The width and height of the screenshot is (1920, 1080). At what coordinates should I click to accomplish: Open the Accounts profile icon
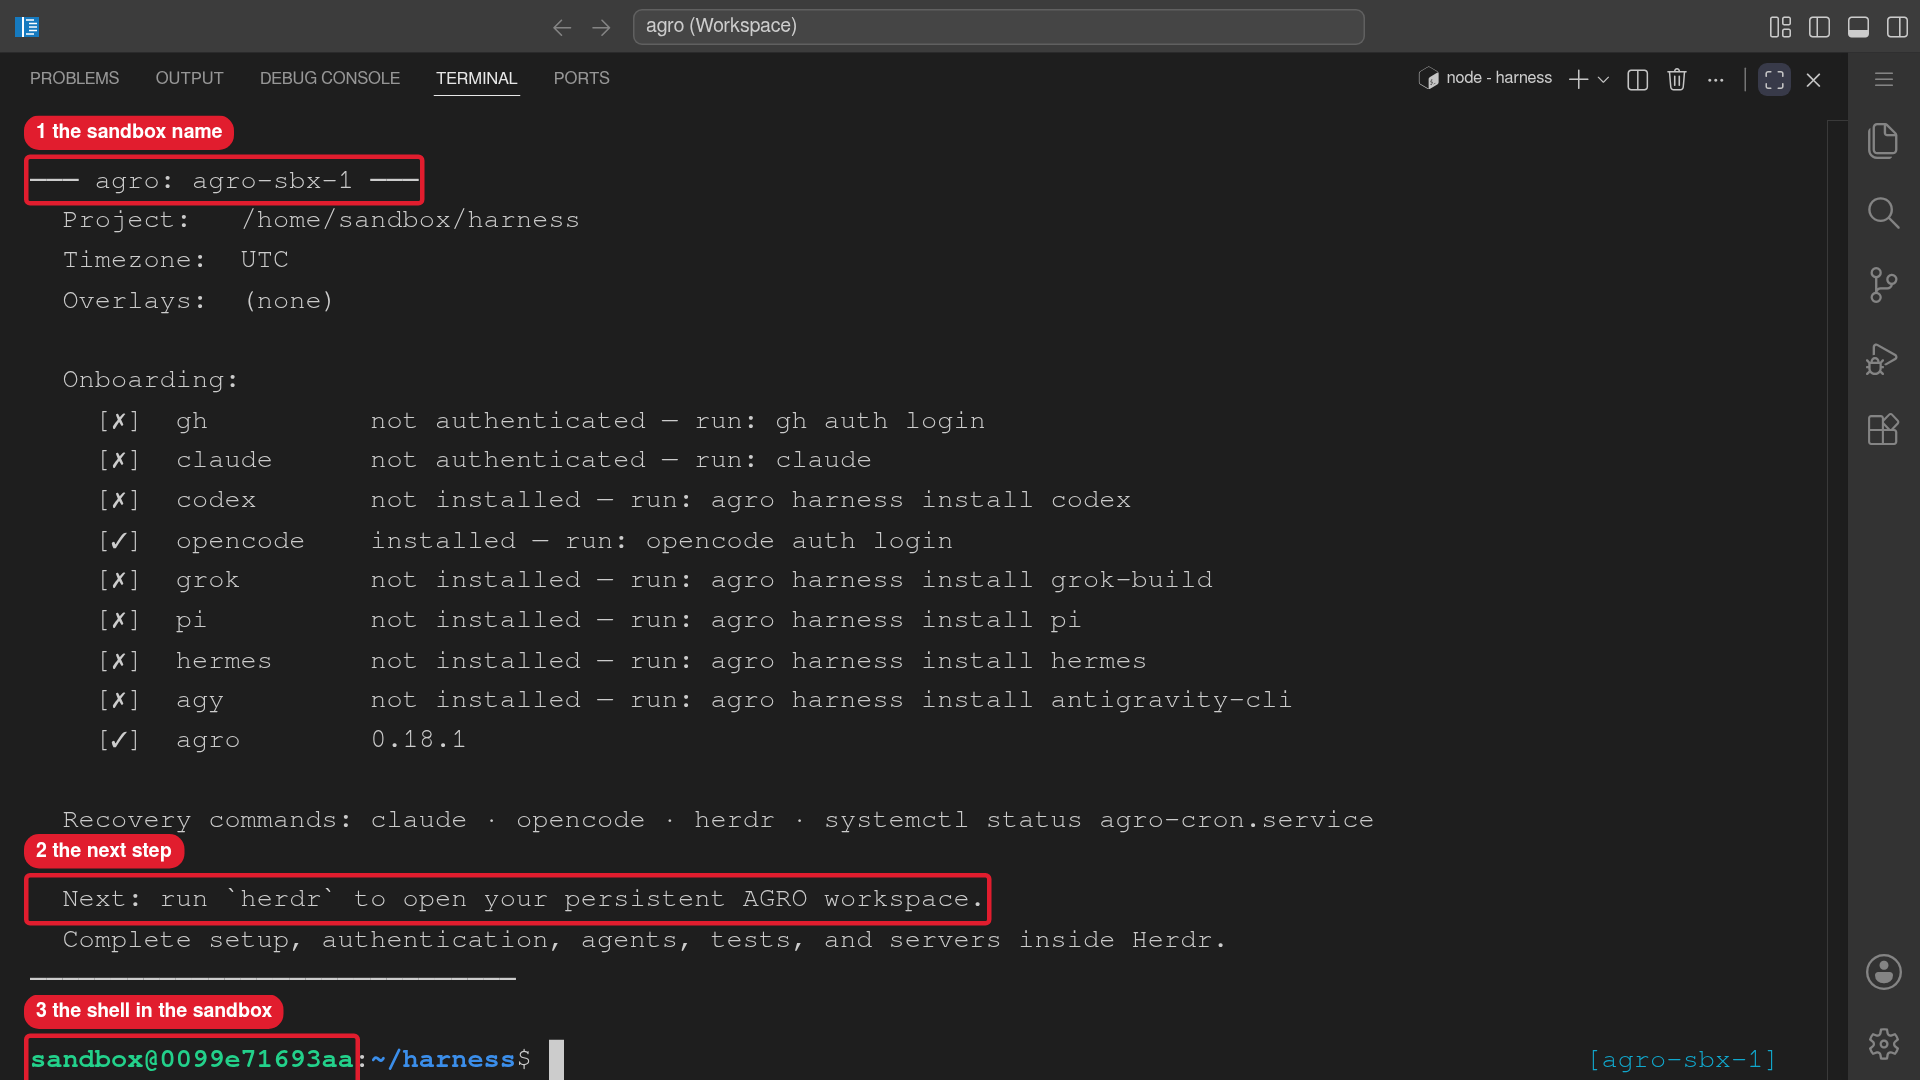click(1883, 972)
